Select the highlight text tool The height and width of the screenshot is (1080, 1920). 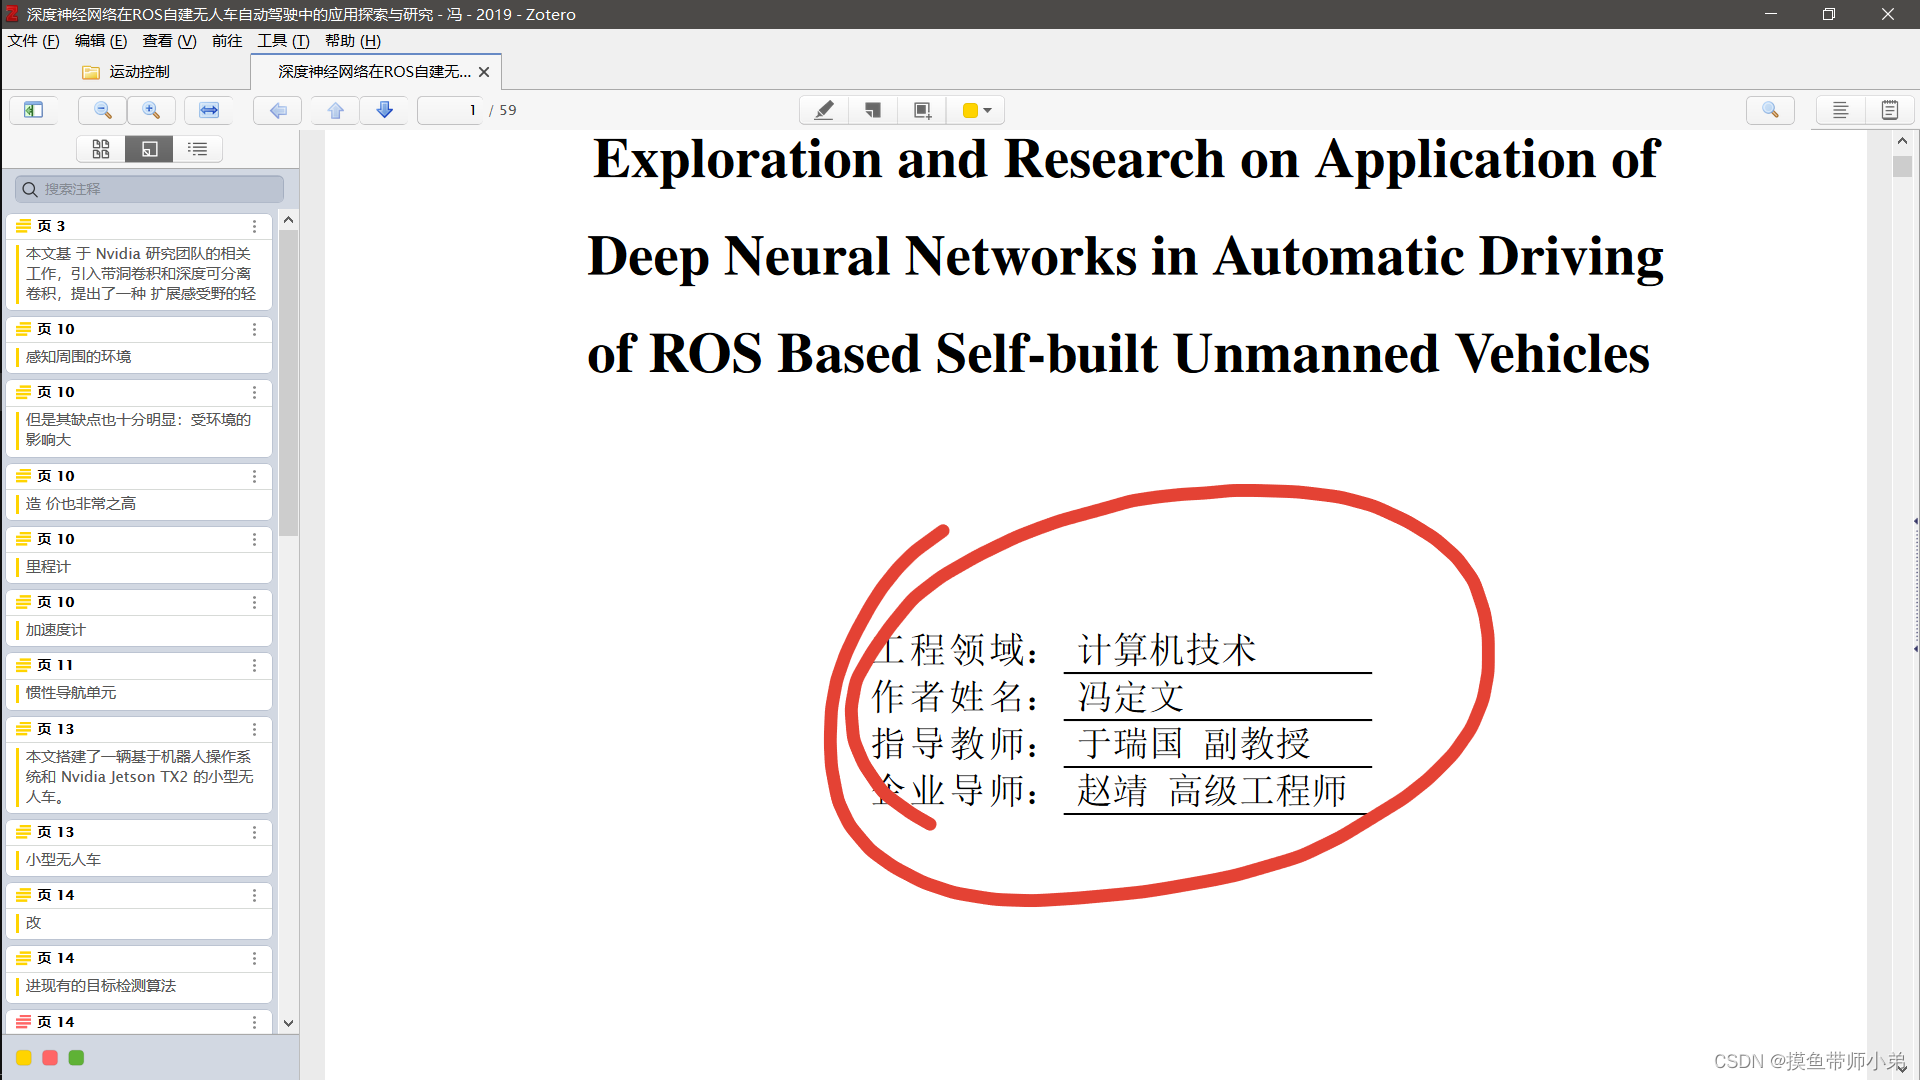824,110
